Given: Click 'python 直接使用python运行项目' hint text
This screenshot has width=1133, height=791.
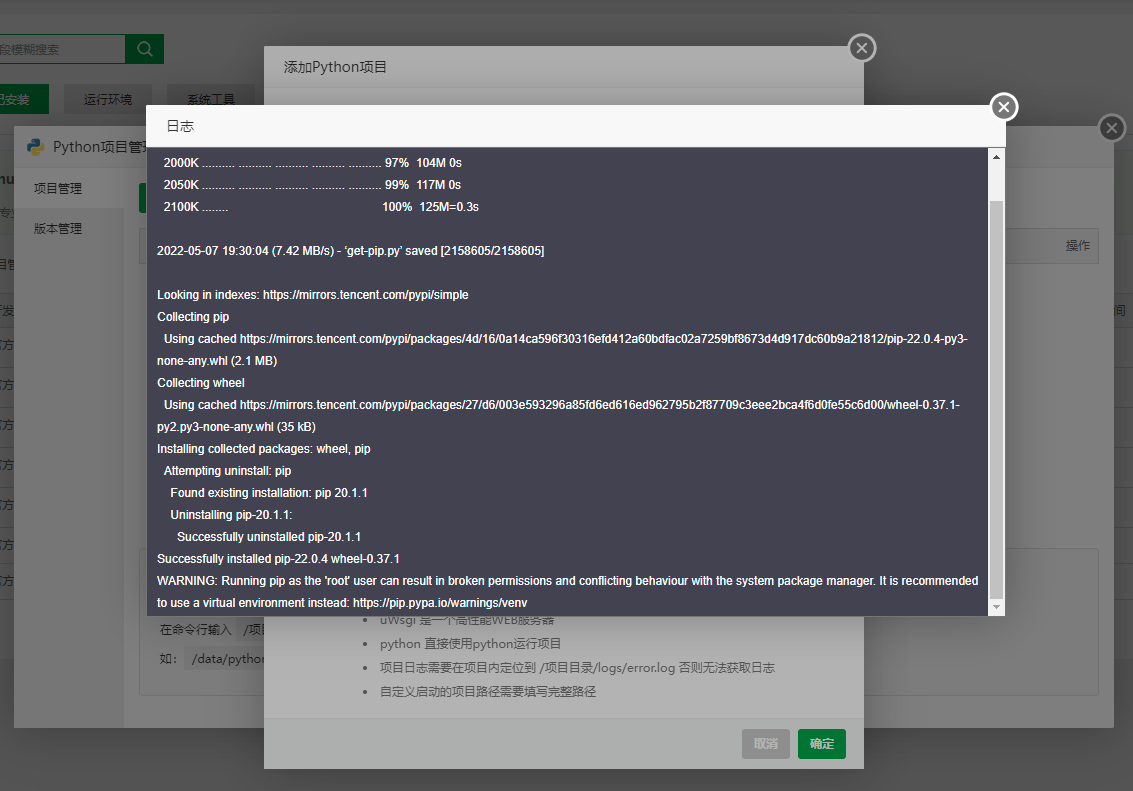Looking at the screenshot, I should [x=470, y=644].
